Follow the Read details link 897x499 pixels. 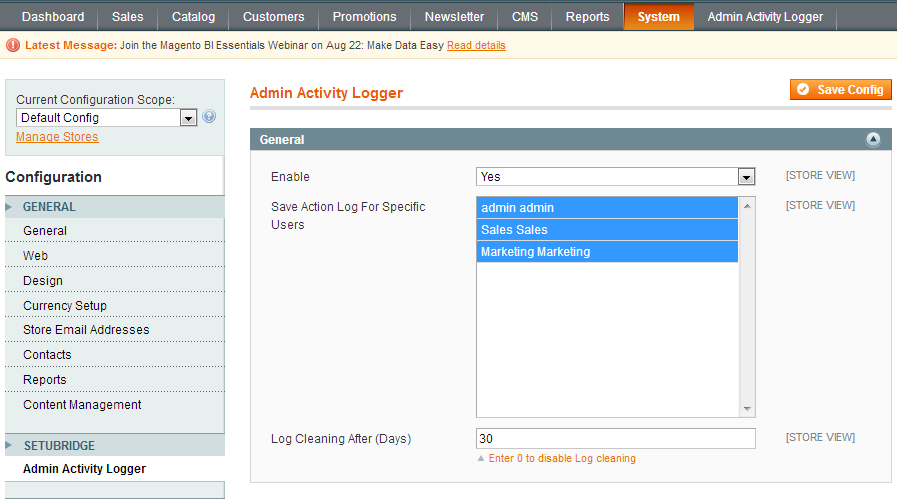[476, 46]
